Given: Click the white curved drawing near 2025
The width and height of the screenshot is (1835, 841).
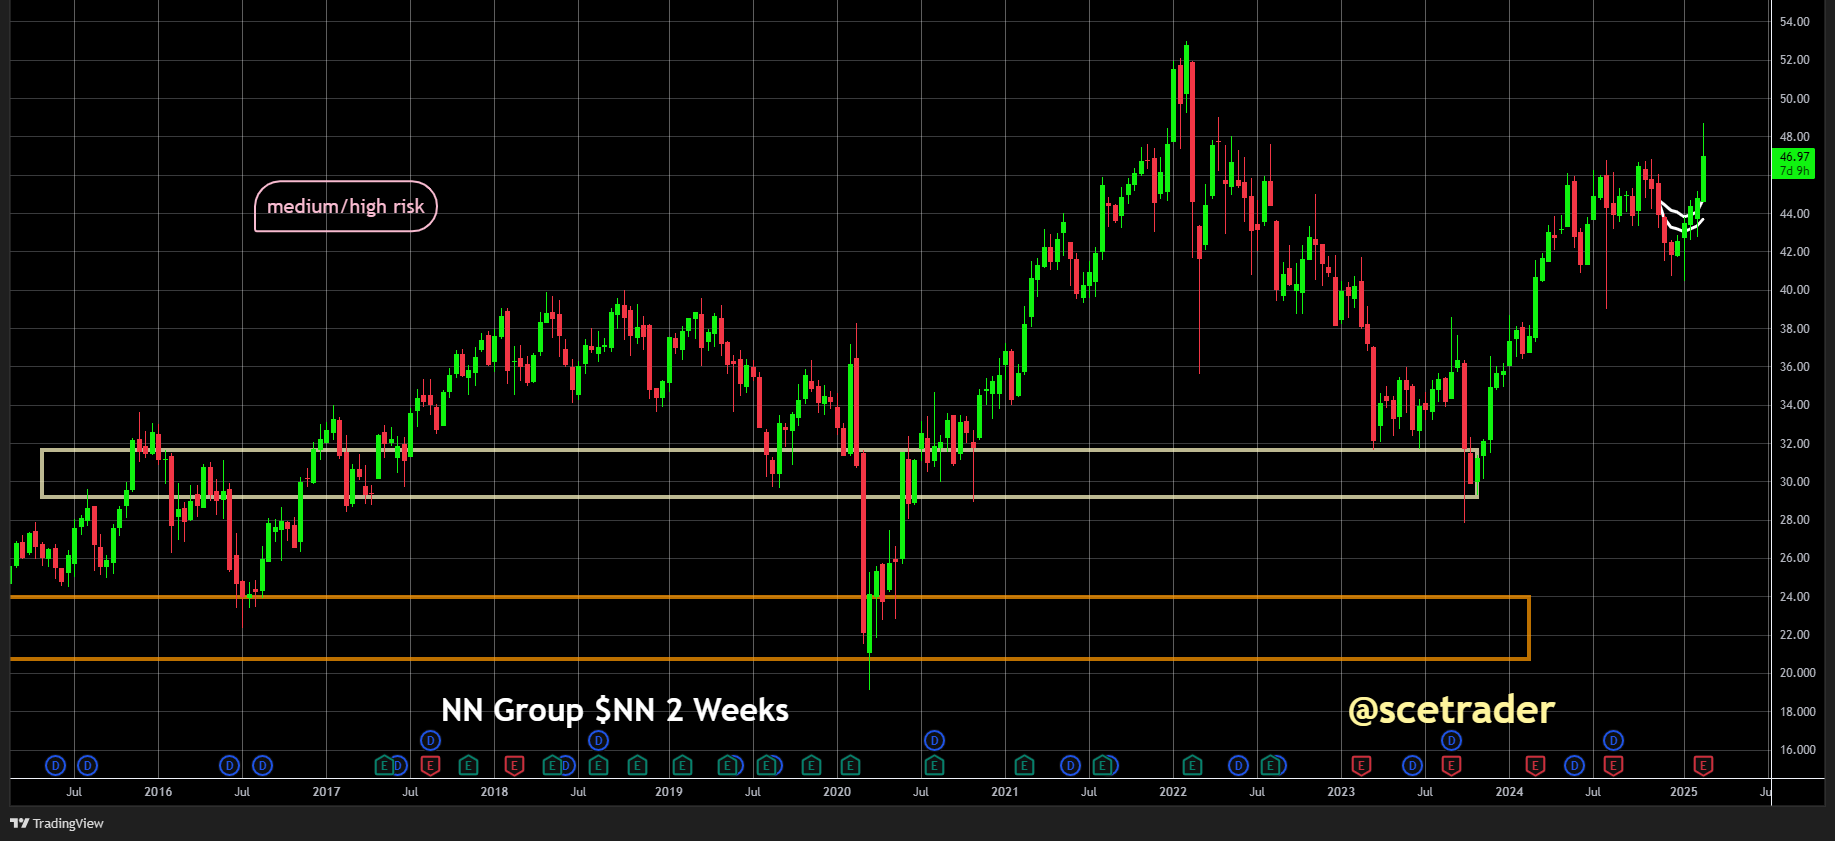Looking at the screenshot, I should pos(1680,218).
